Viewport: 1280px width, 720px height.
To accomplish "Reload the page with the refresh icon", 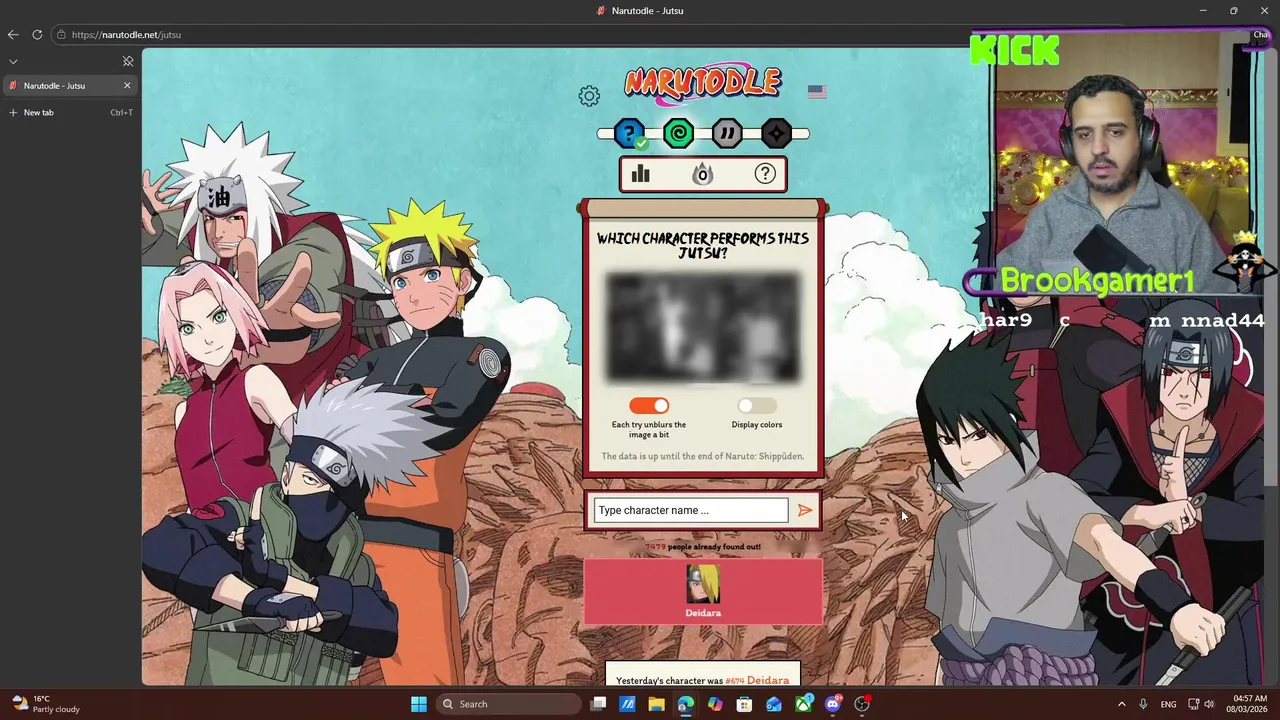I will point(37,34).
